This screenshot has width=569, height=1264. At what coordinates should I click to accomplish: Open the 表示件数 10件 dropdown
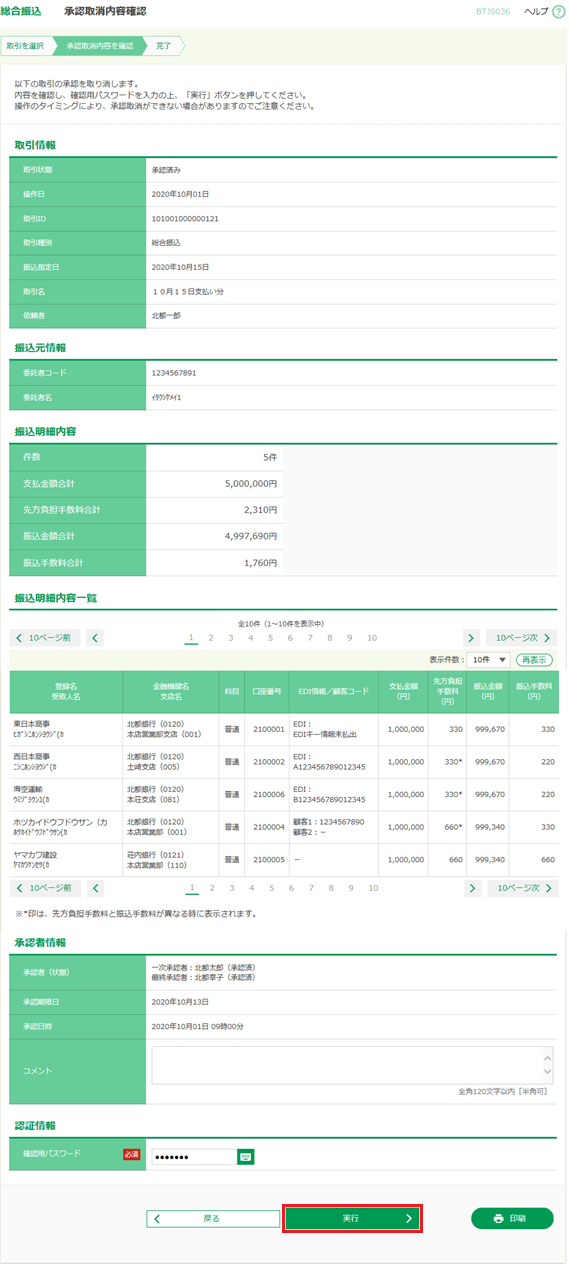coord(490,660)
